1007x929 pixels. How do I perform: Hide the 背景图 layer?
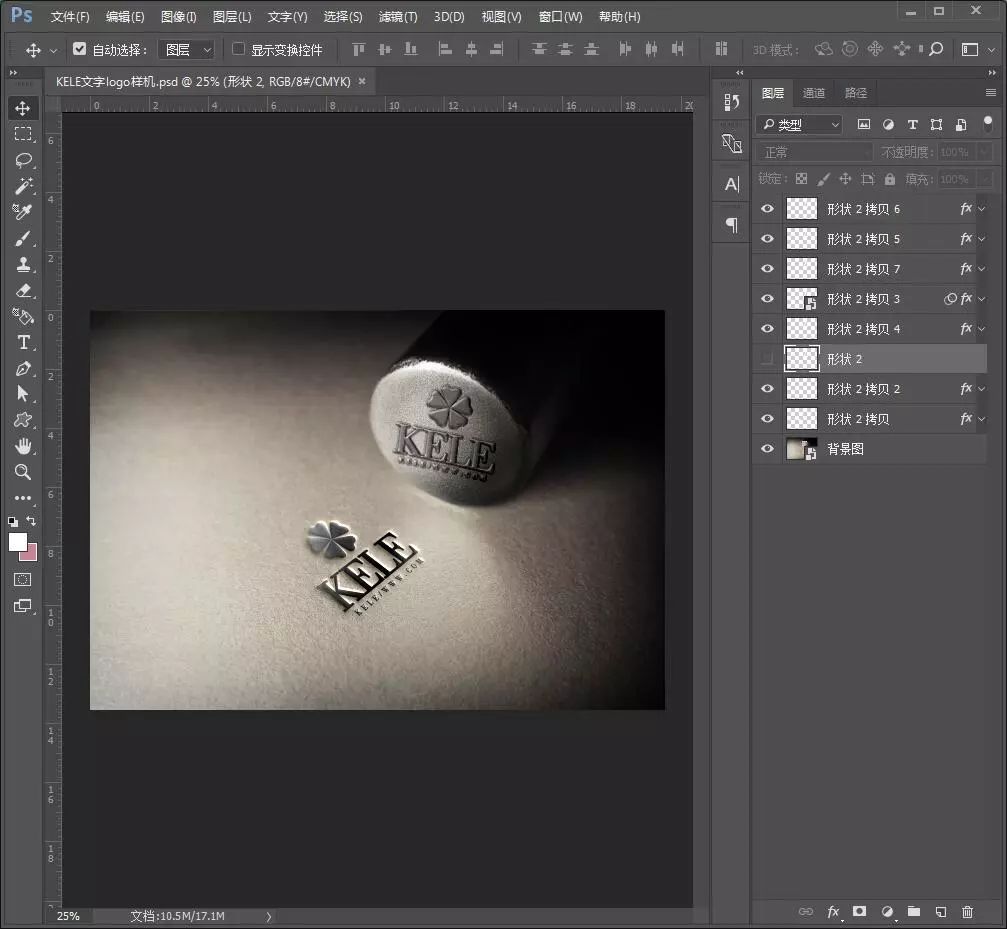pyautogui.click(x=767, y=449)
